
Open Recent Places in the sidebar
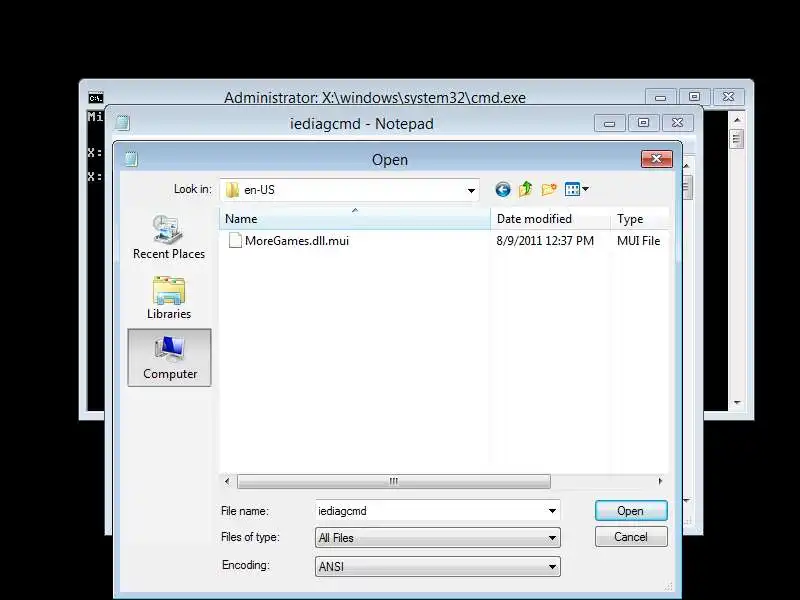pos(169,237)
